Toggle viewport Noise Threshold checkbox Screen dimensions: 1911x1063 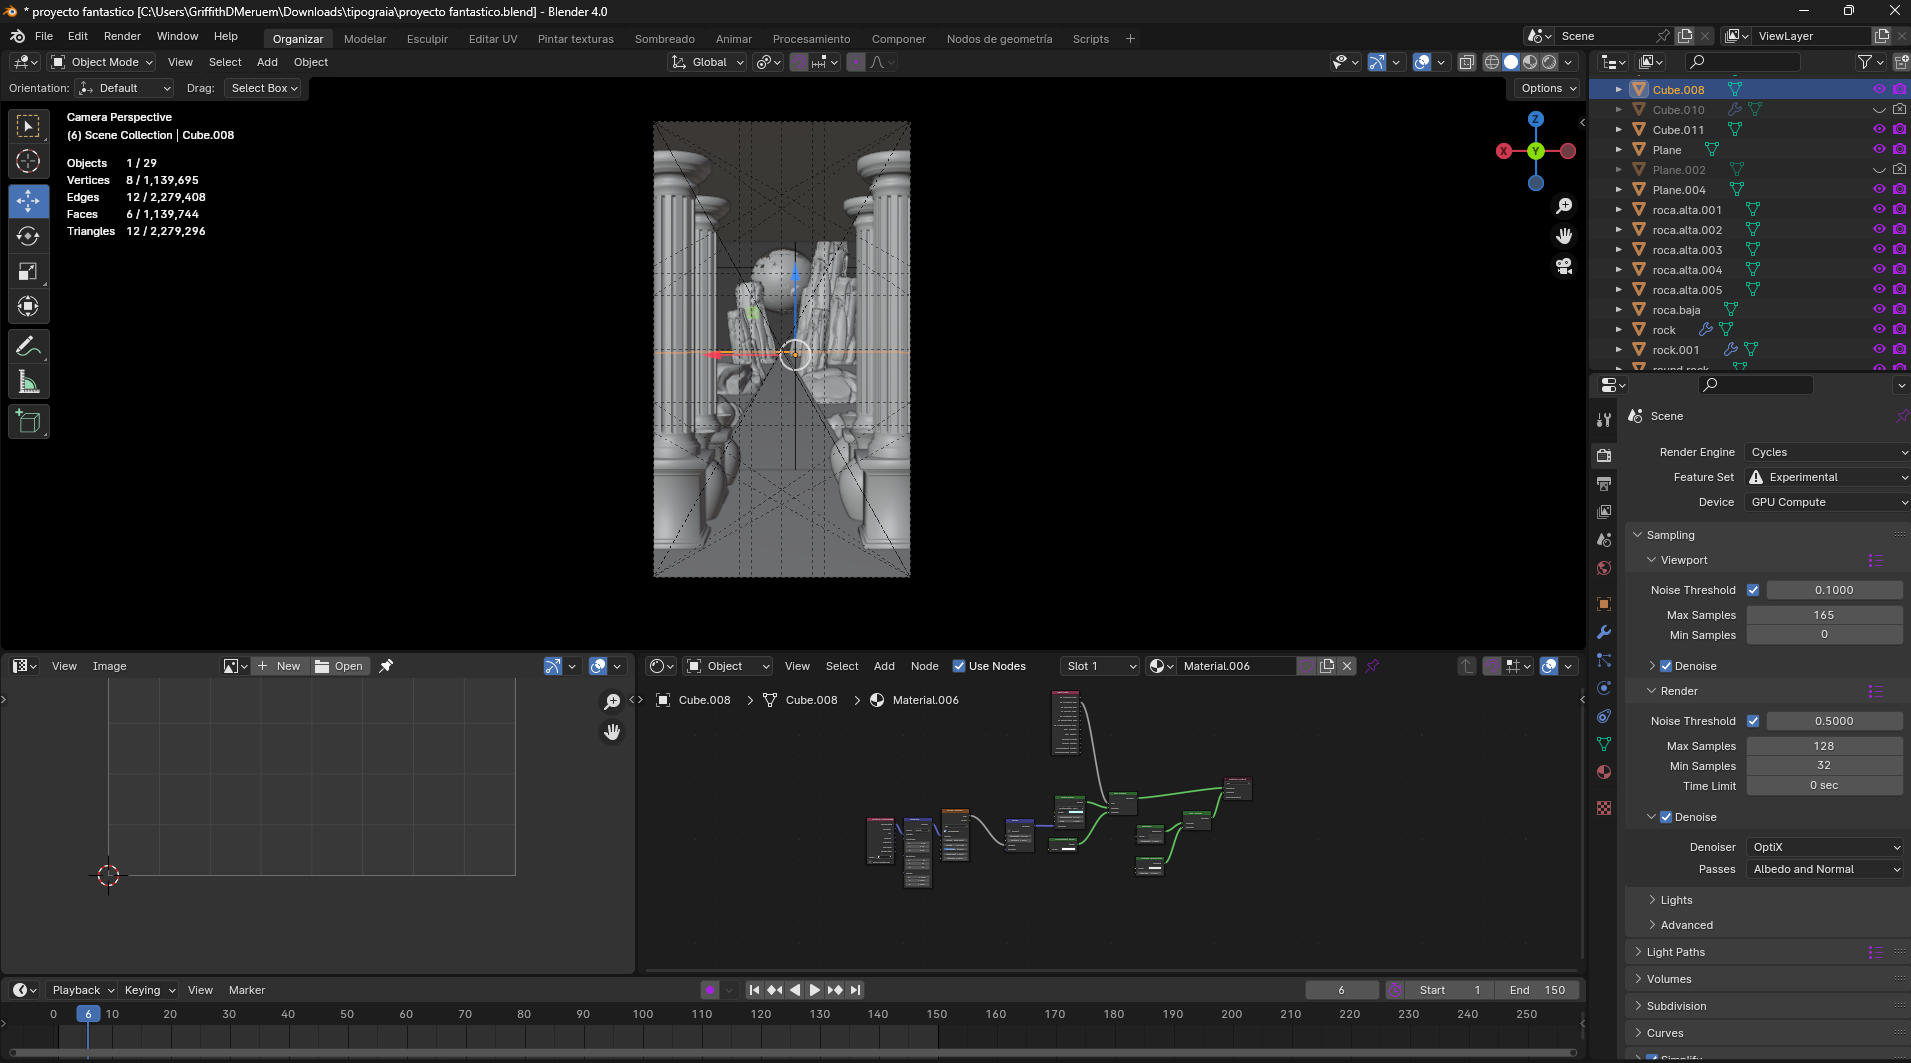coord(1753,590)
